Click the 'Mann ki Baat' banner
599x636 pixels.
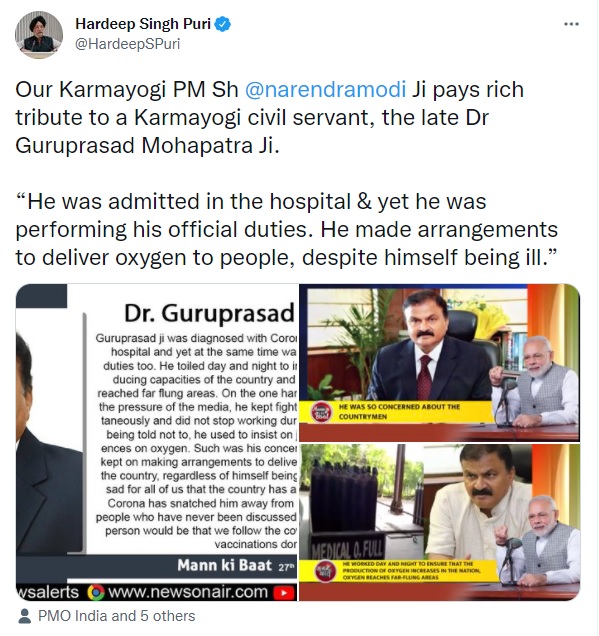tap(224, 565)
